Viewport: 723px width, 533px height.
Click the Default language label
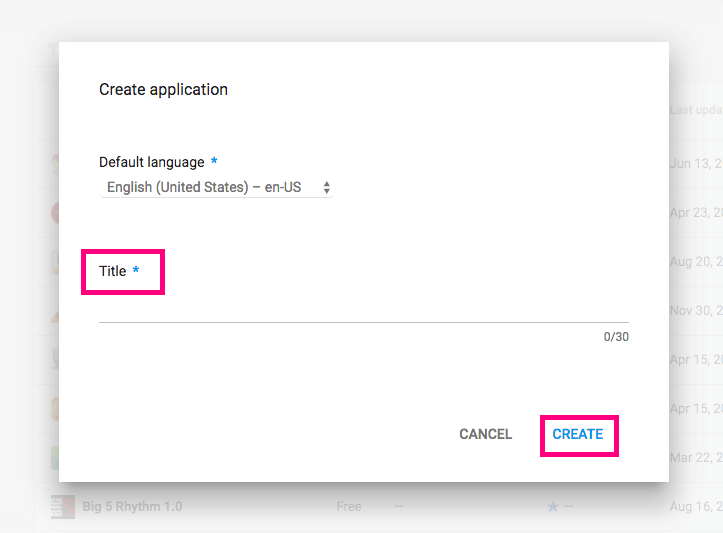point(152,162)
